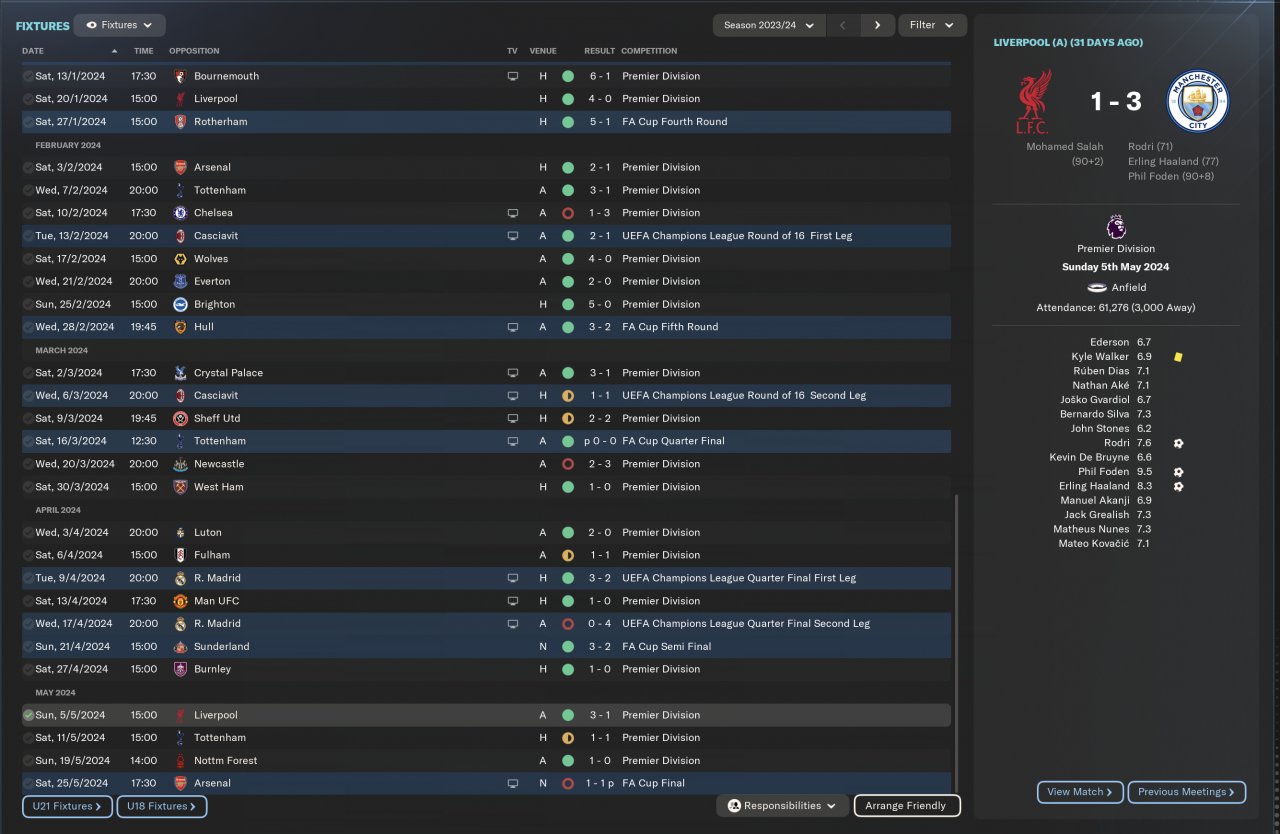Click the Newcastle club badge
1280x834 pixels.
pos(180,464)
